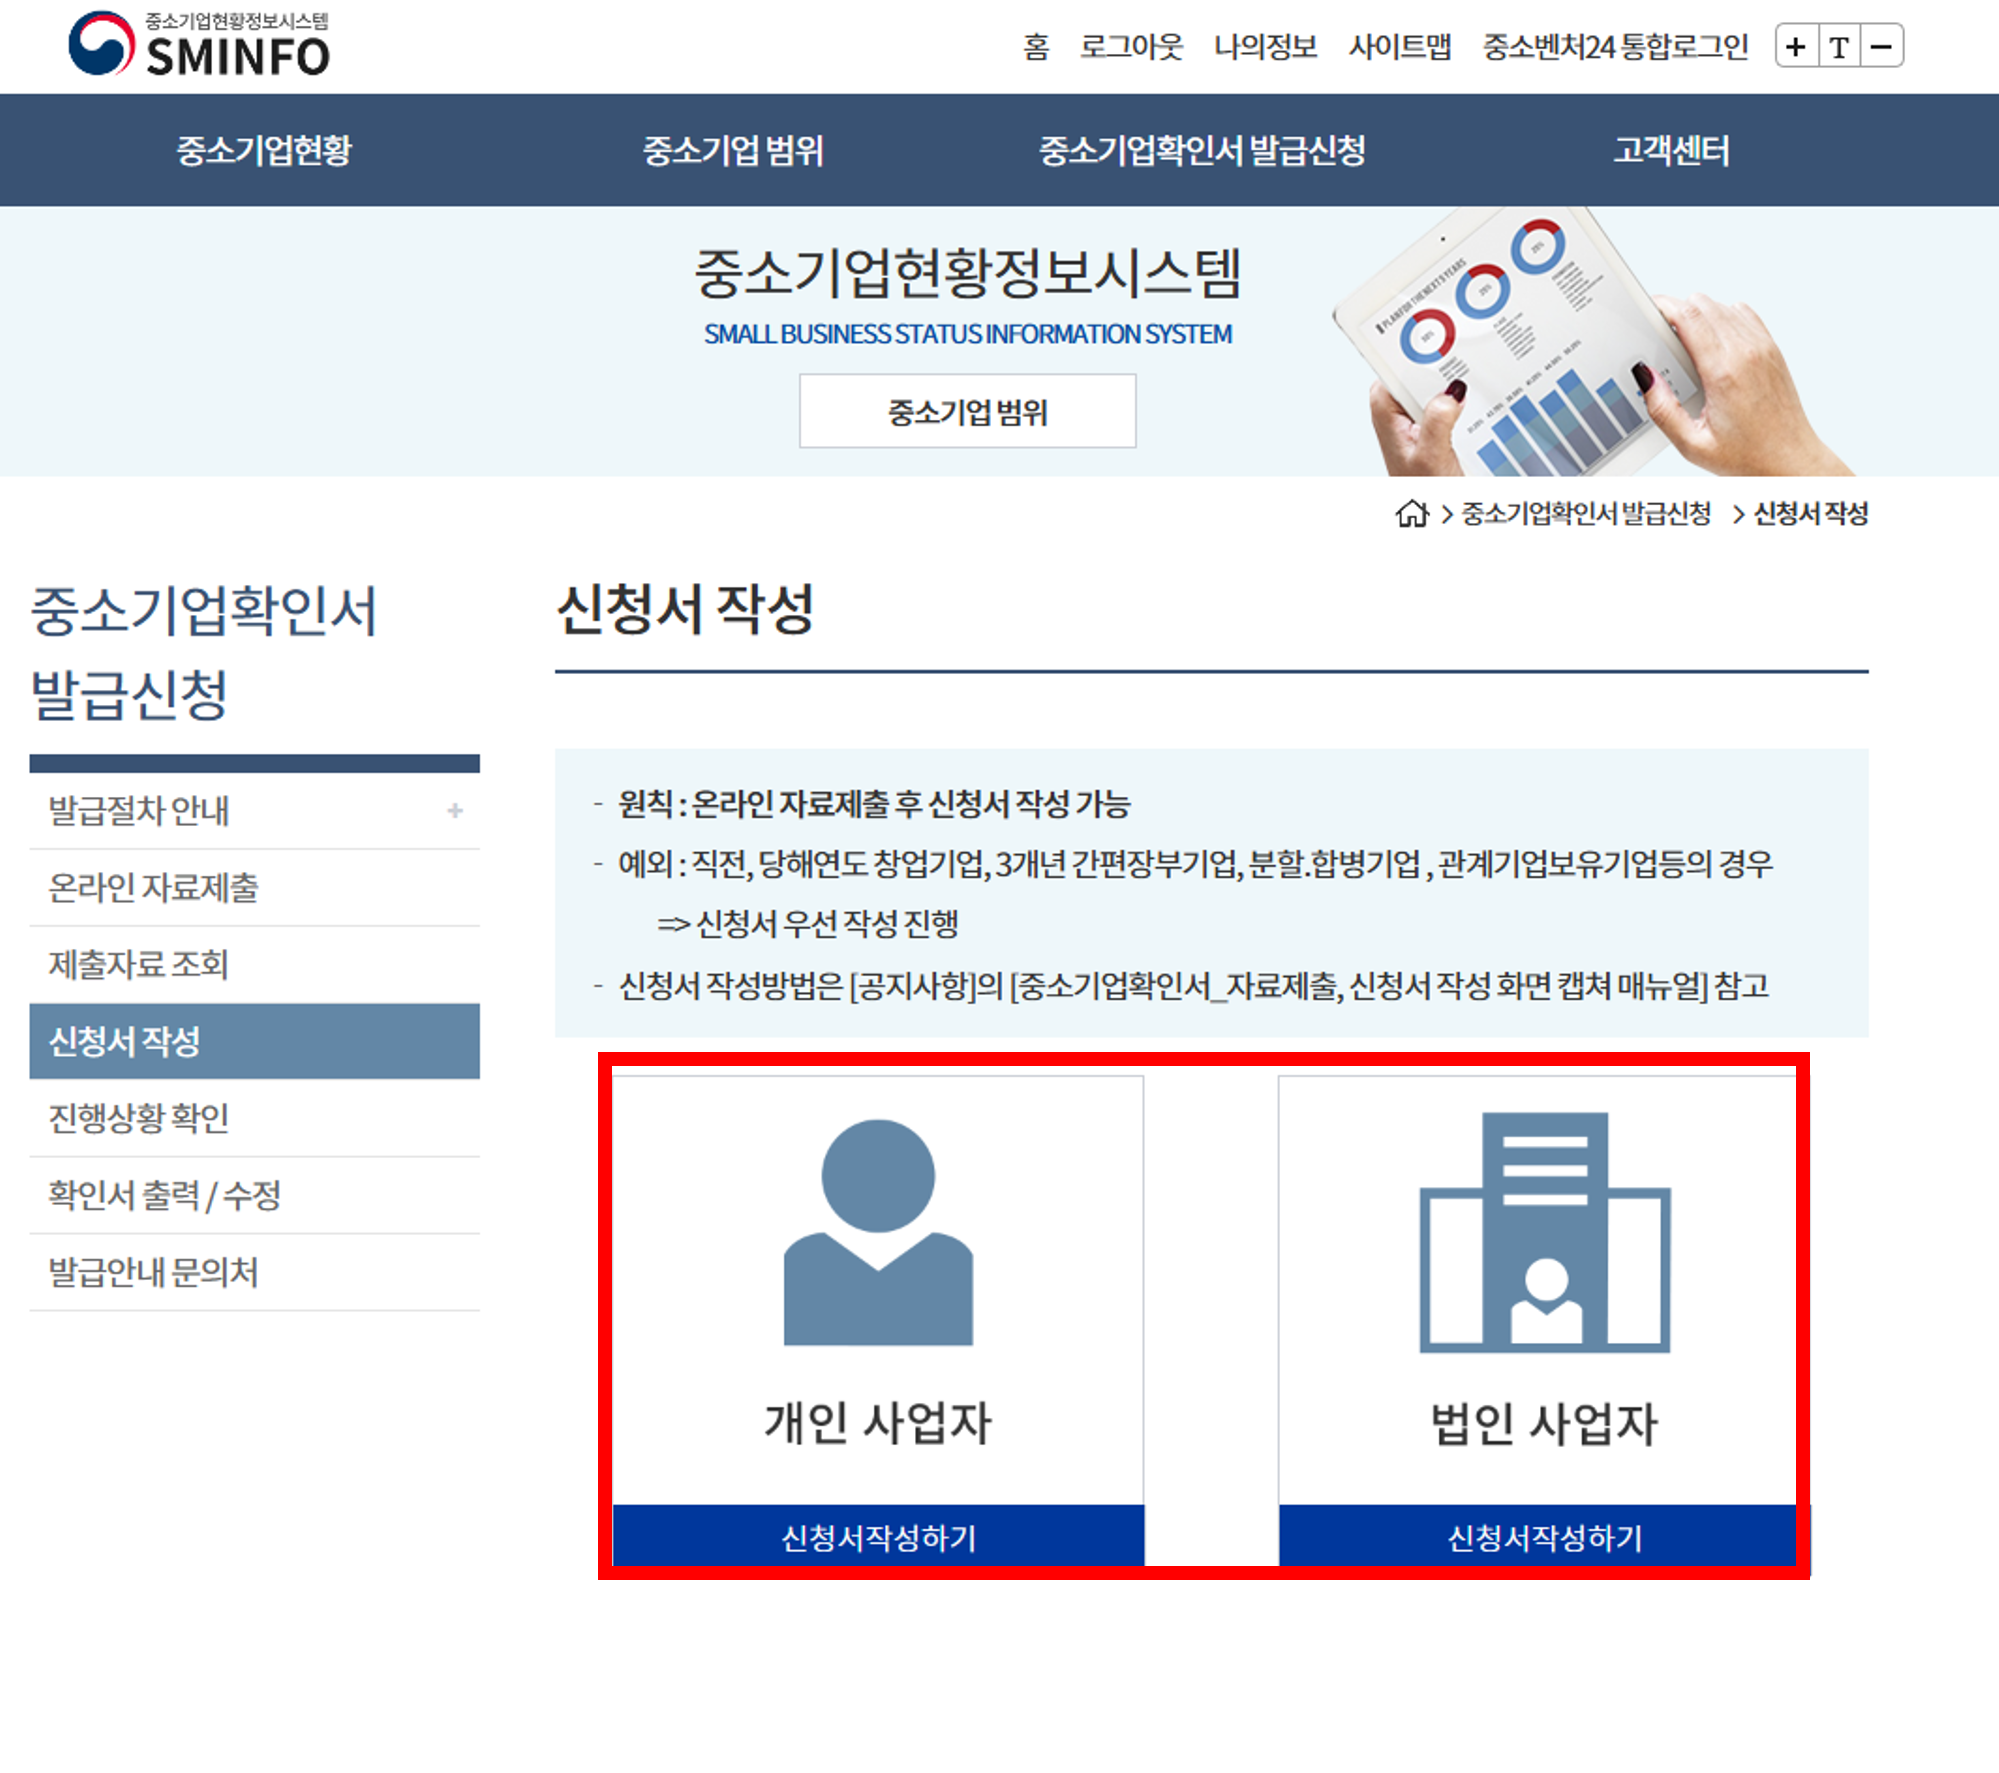Expand 발급절차 안내 submenu plus
This screenshot has height=1773, width=1999.
tap(455, 811)
